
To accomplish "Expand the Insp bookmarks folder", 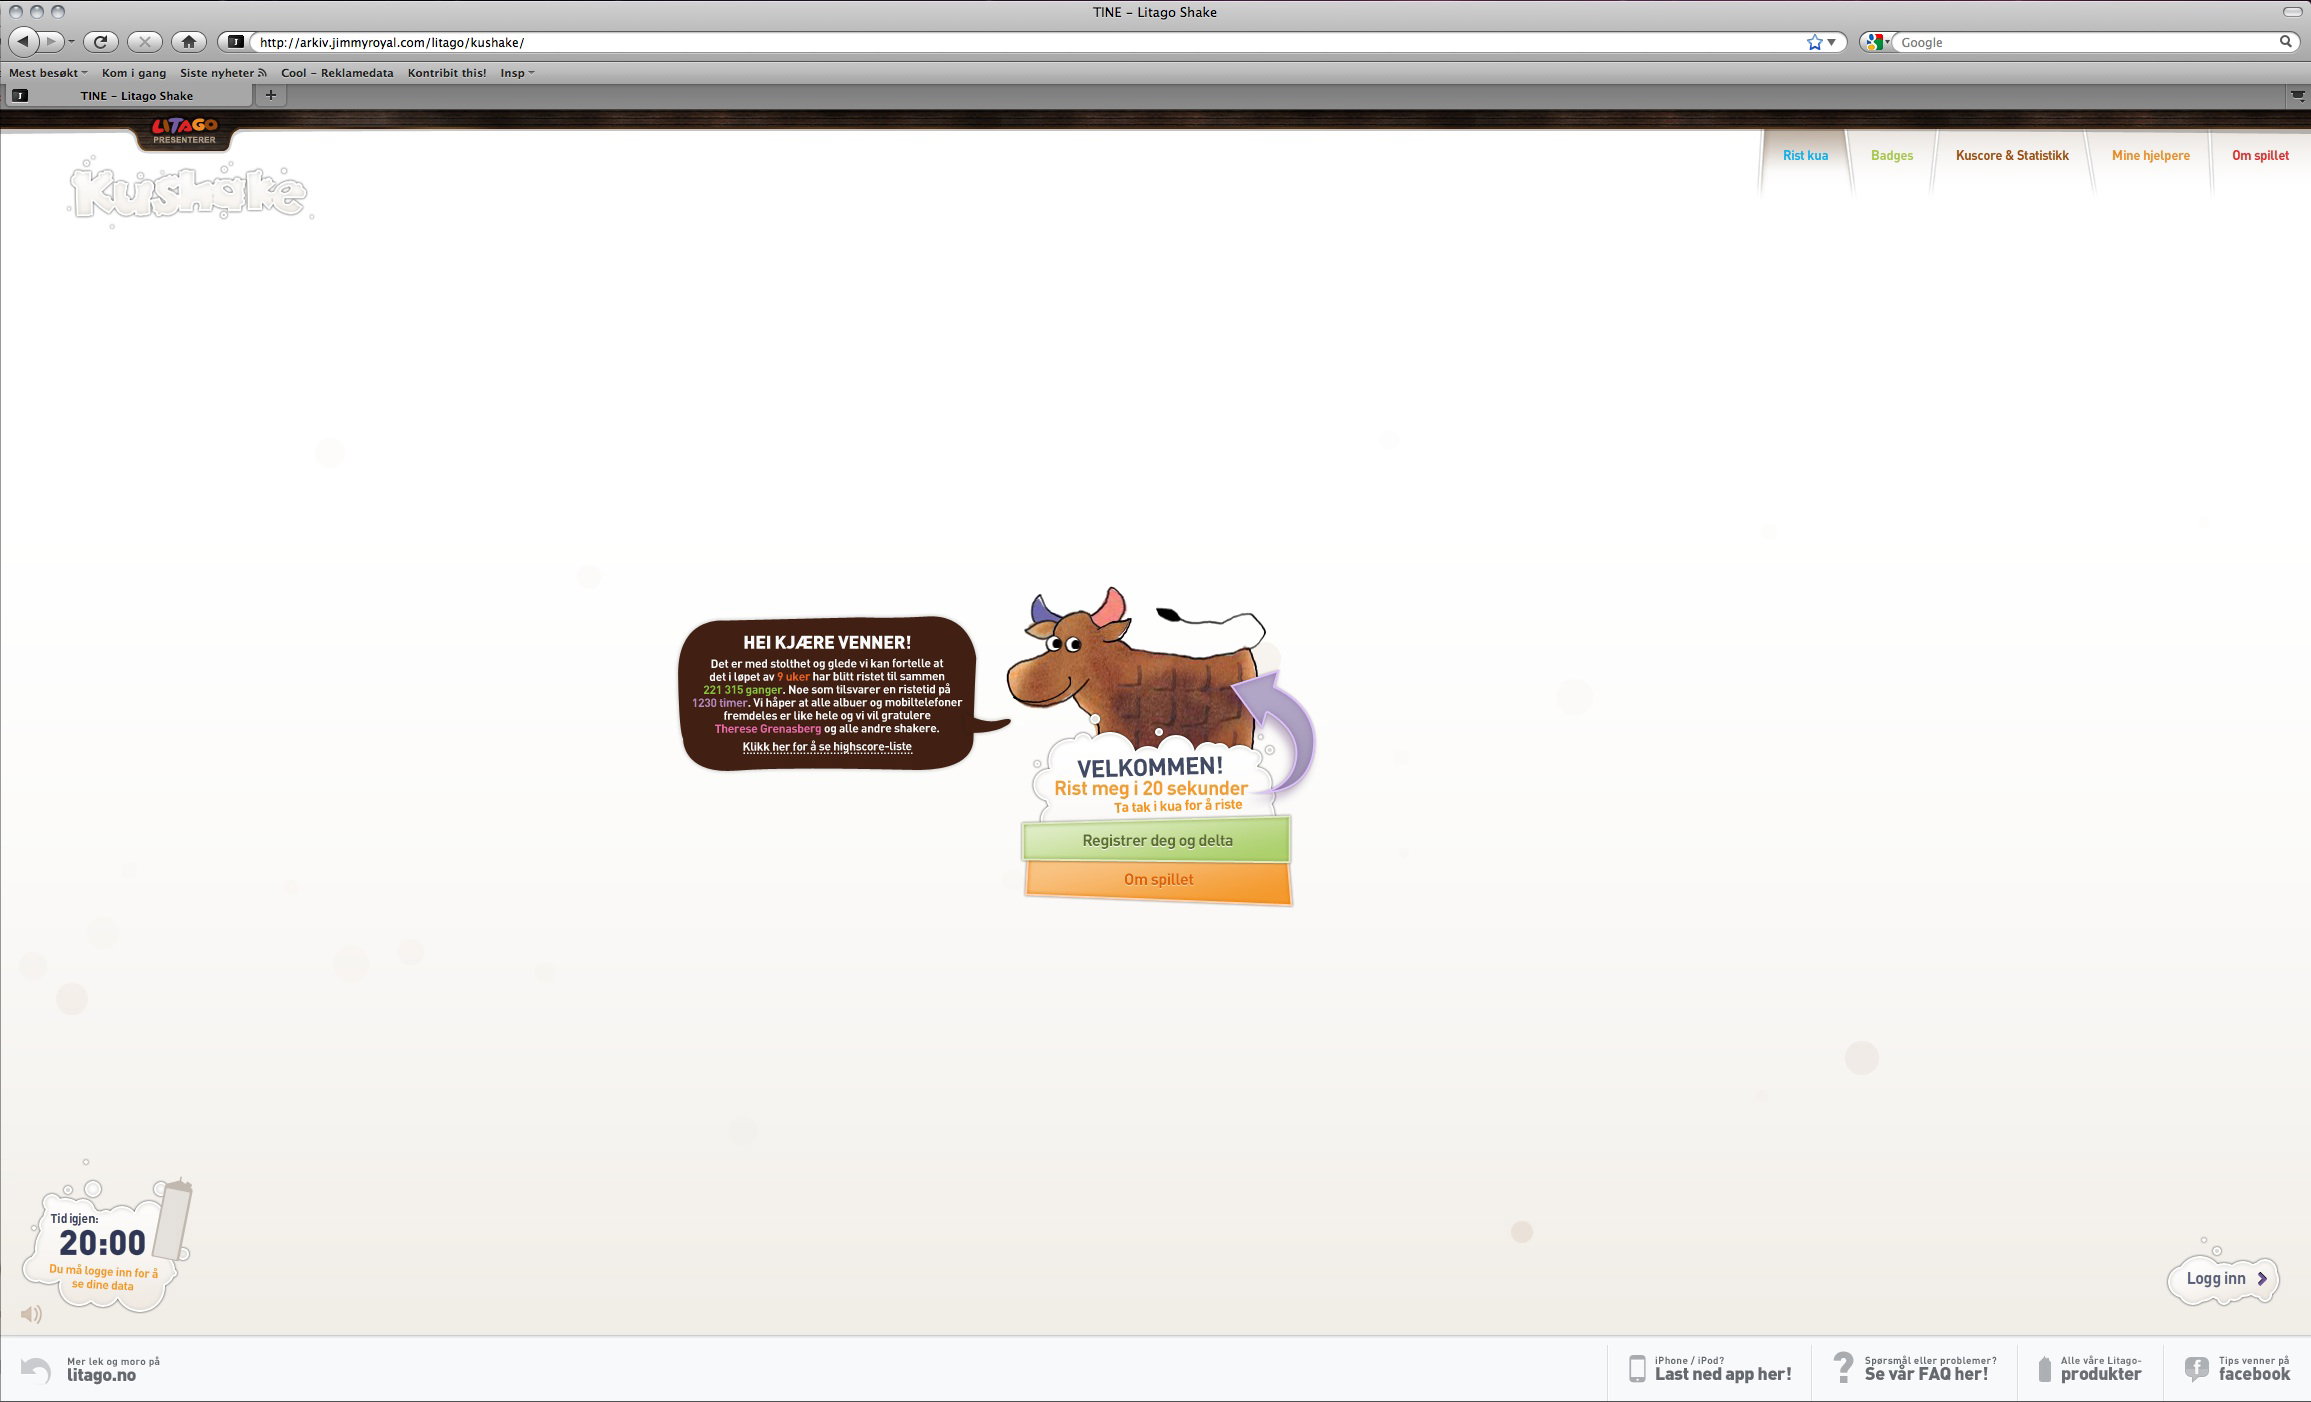I will click(517, 73).
